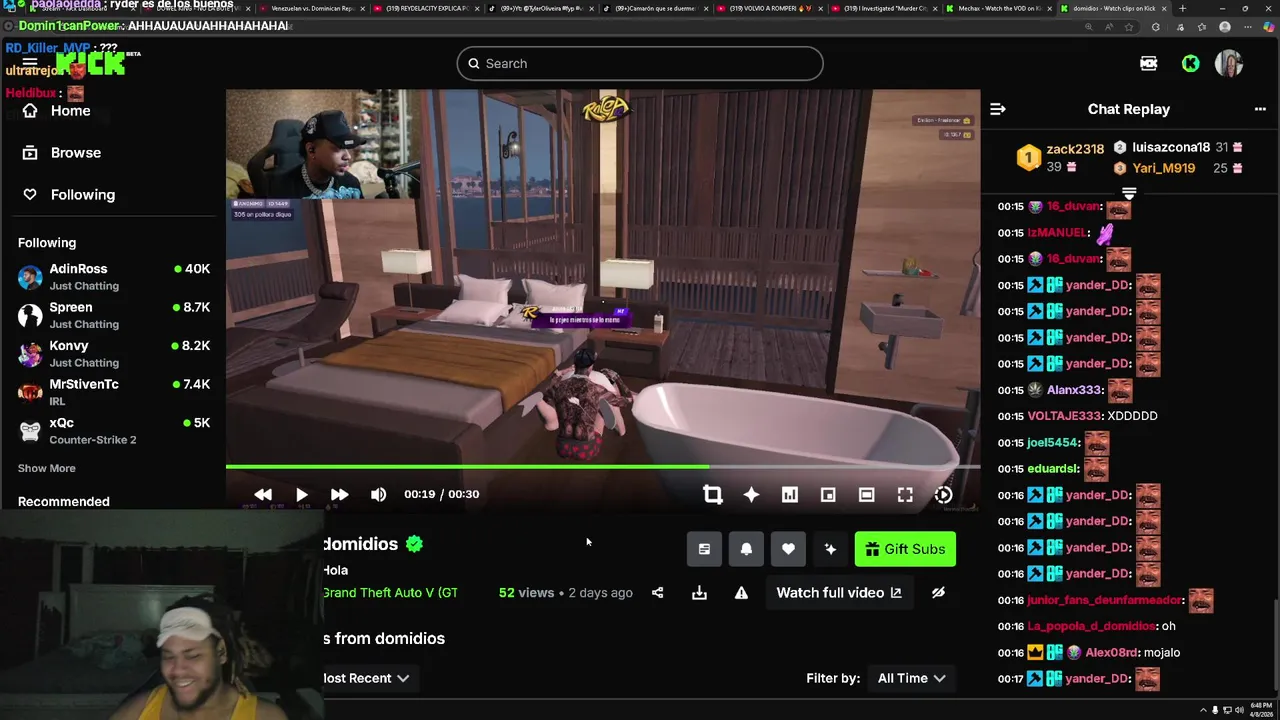Switch to I Investigated Murder City tab
Screen dimensions: 1280x720
884,8
